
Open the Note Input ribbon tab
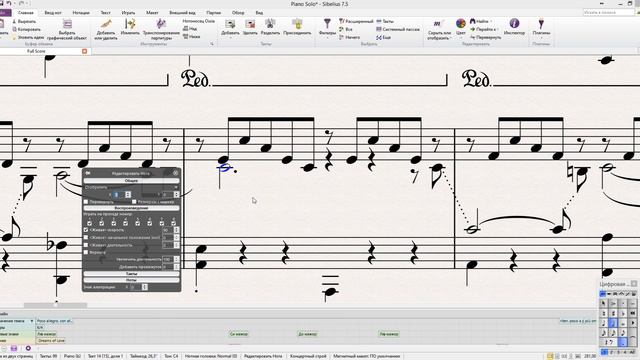[53, 13]
